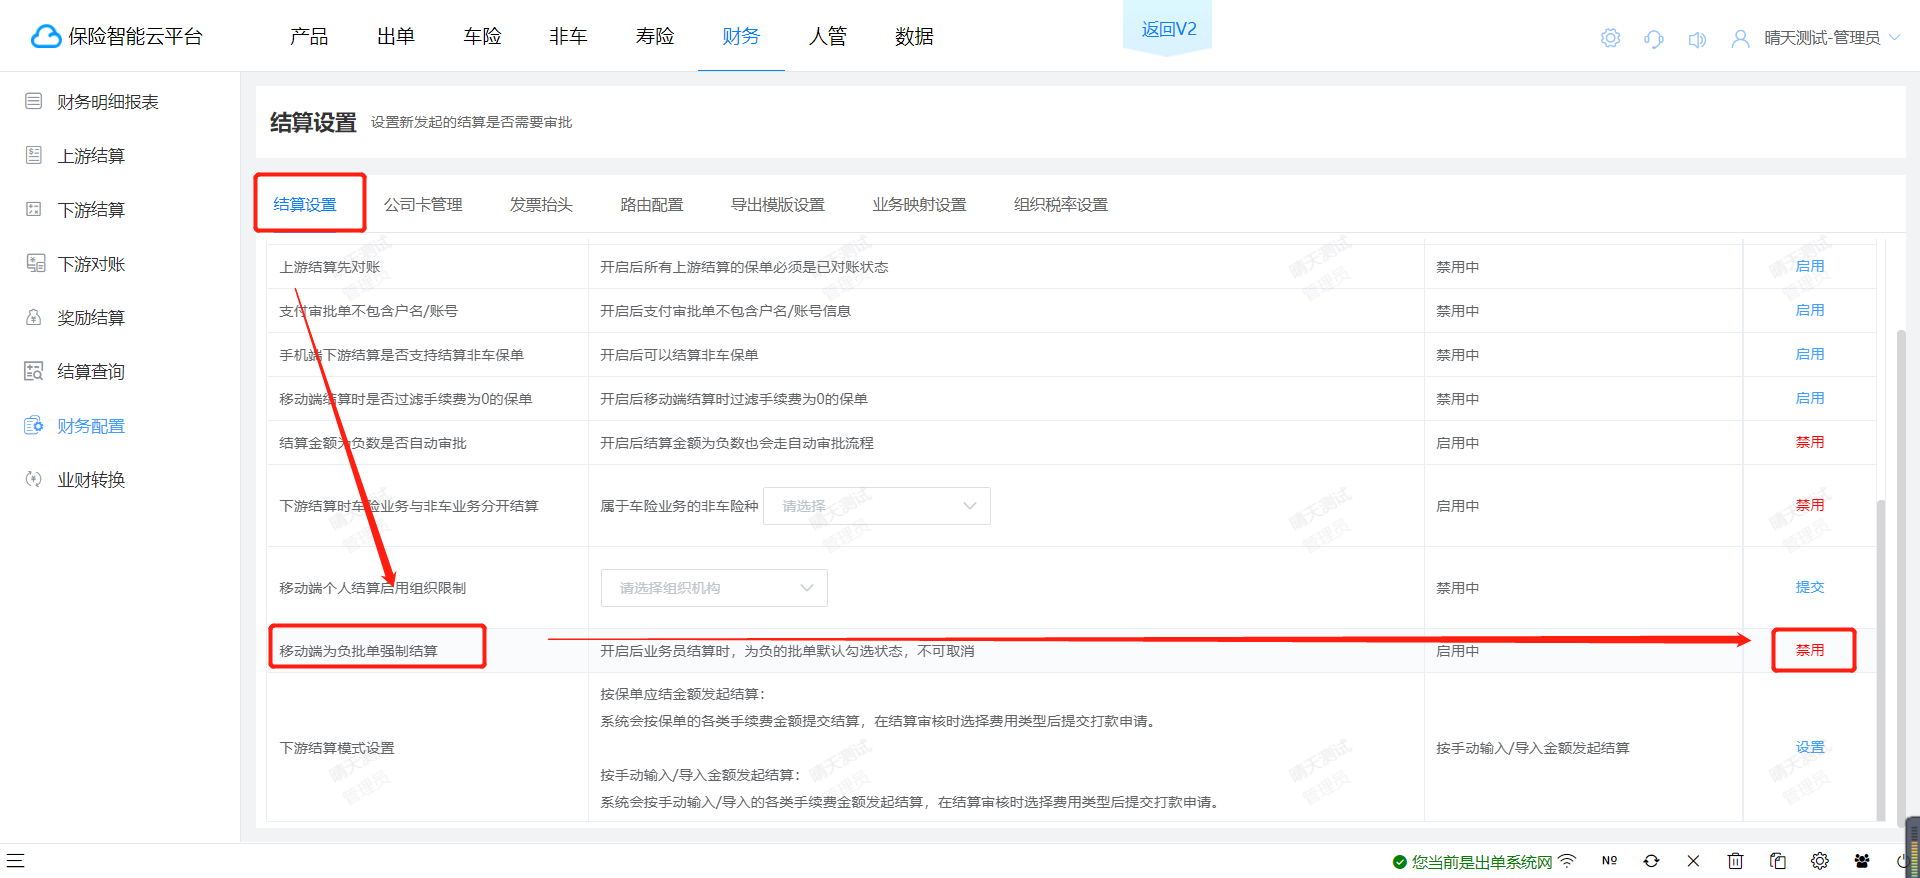Open 财务明细报表 via its sidebar icon

click(x=34, y=101)
